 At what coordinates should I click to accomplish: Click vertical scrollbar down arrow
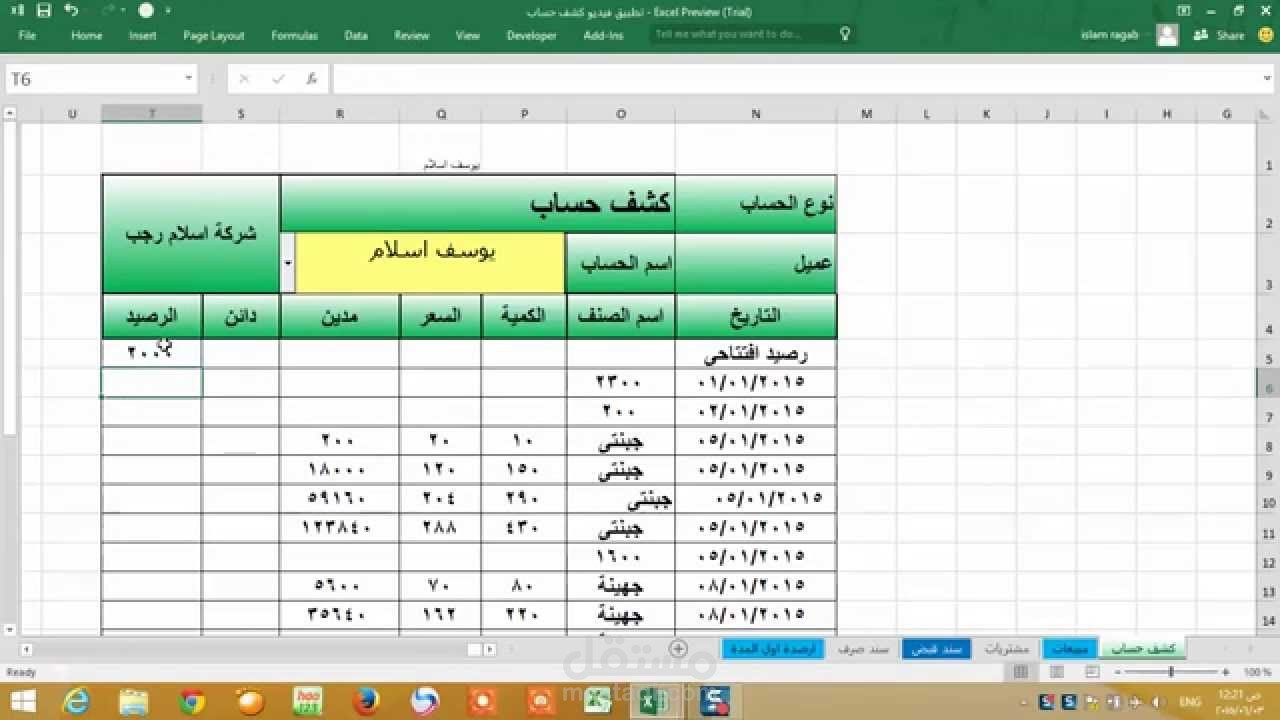[x=10, y=630]
